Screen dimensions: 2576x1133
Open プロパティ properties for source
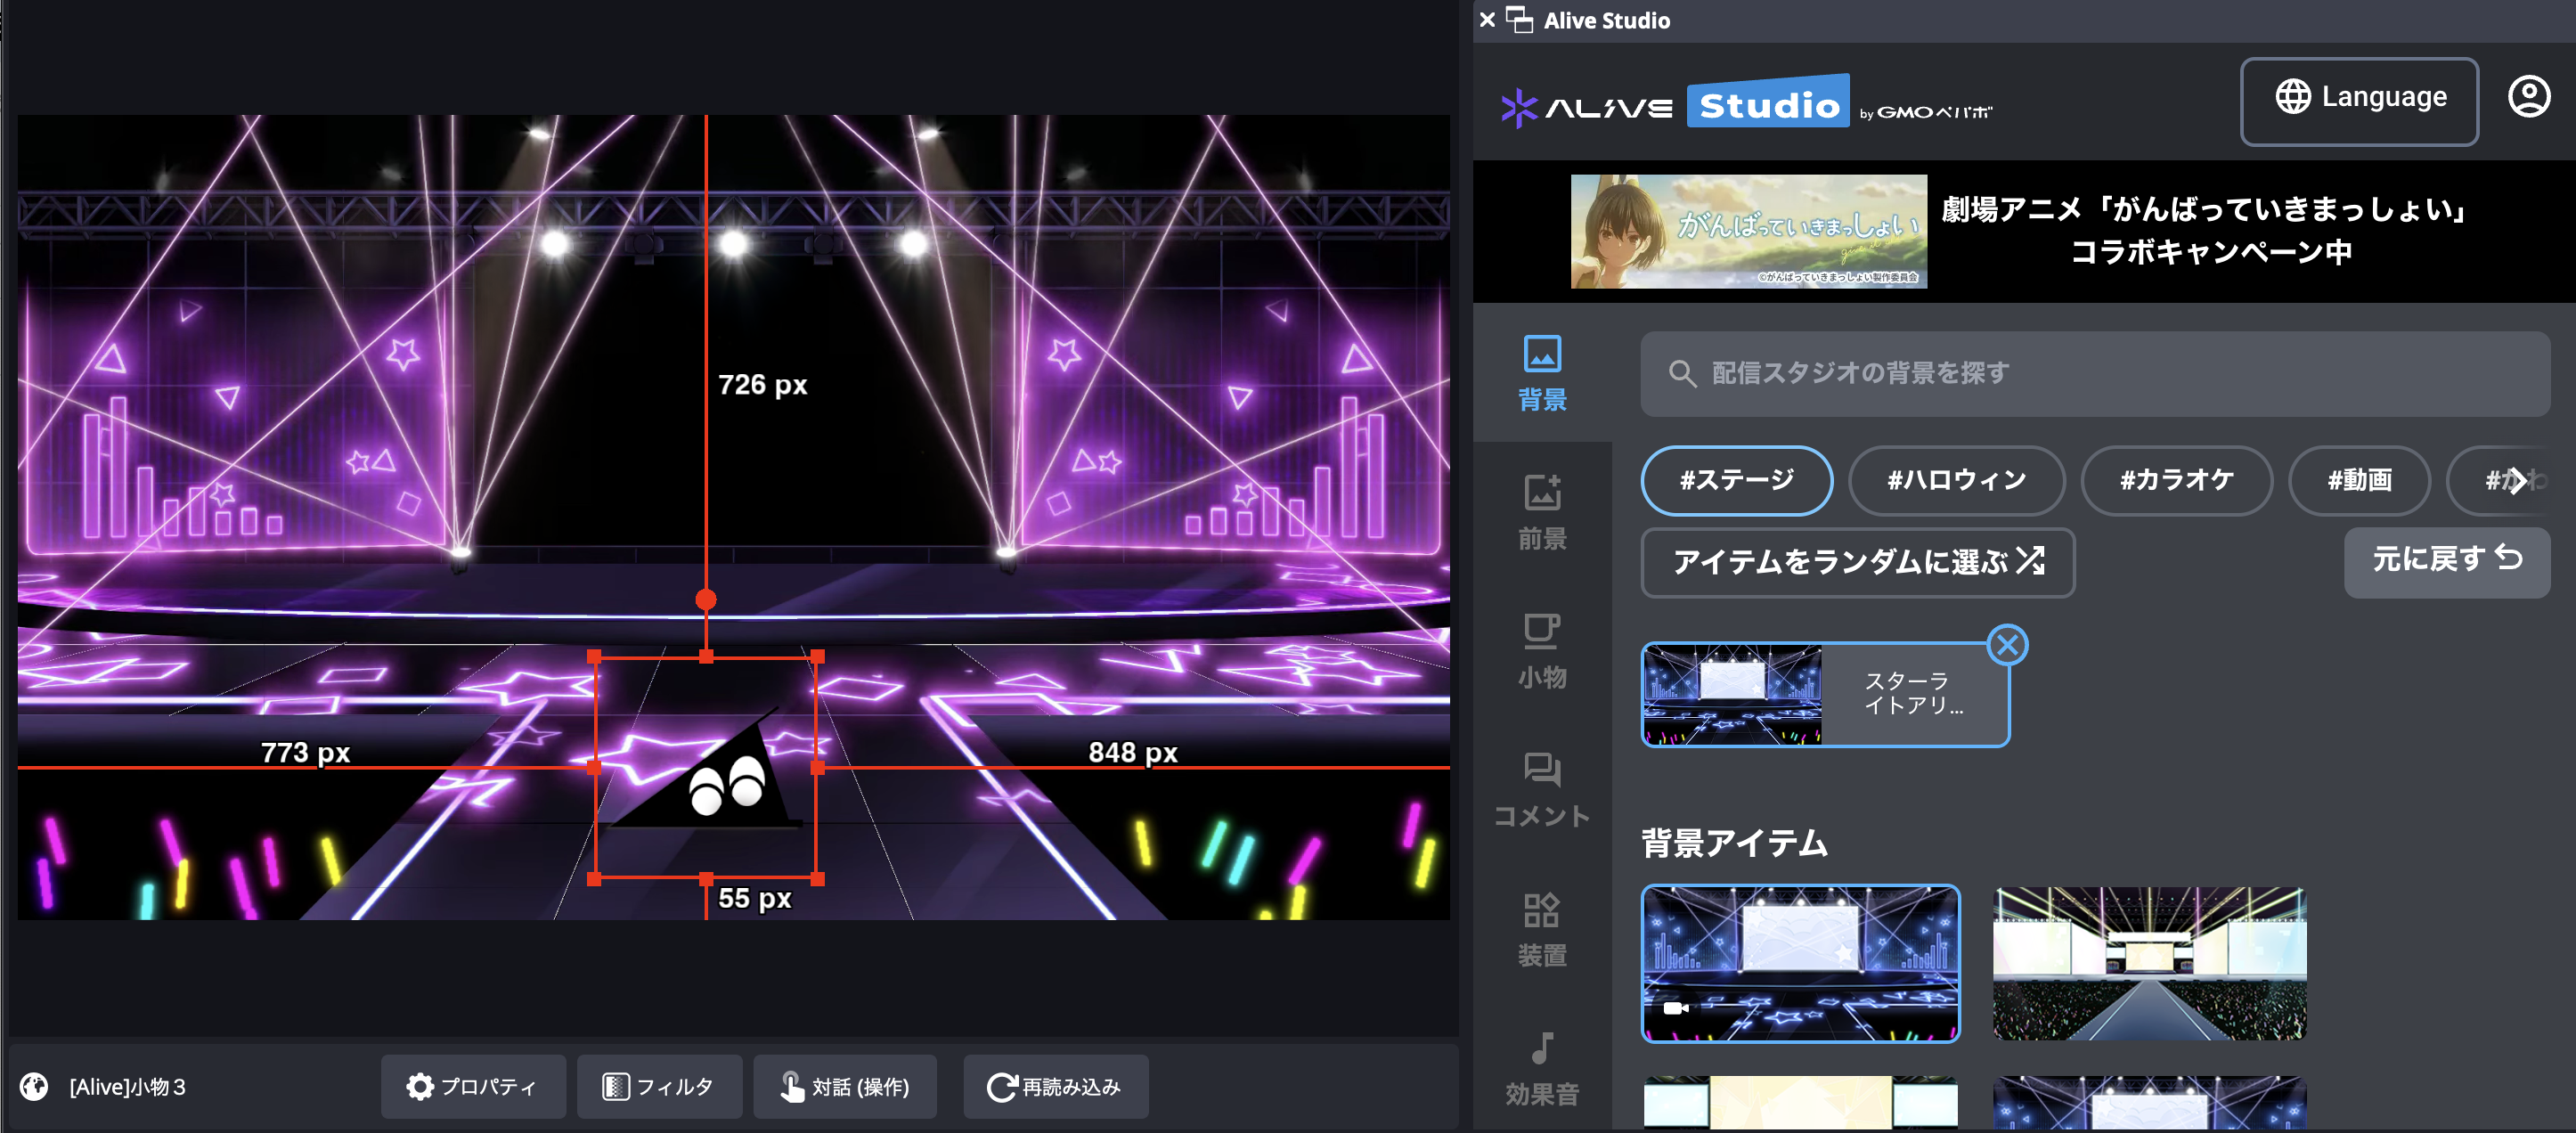pyautogui.click(x=472, y=1086)
